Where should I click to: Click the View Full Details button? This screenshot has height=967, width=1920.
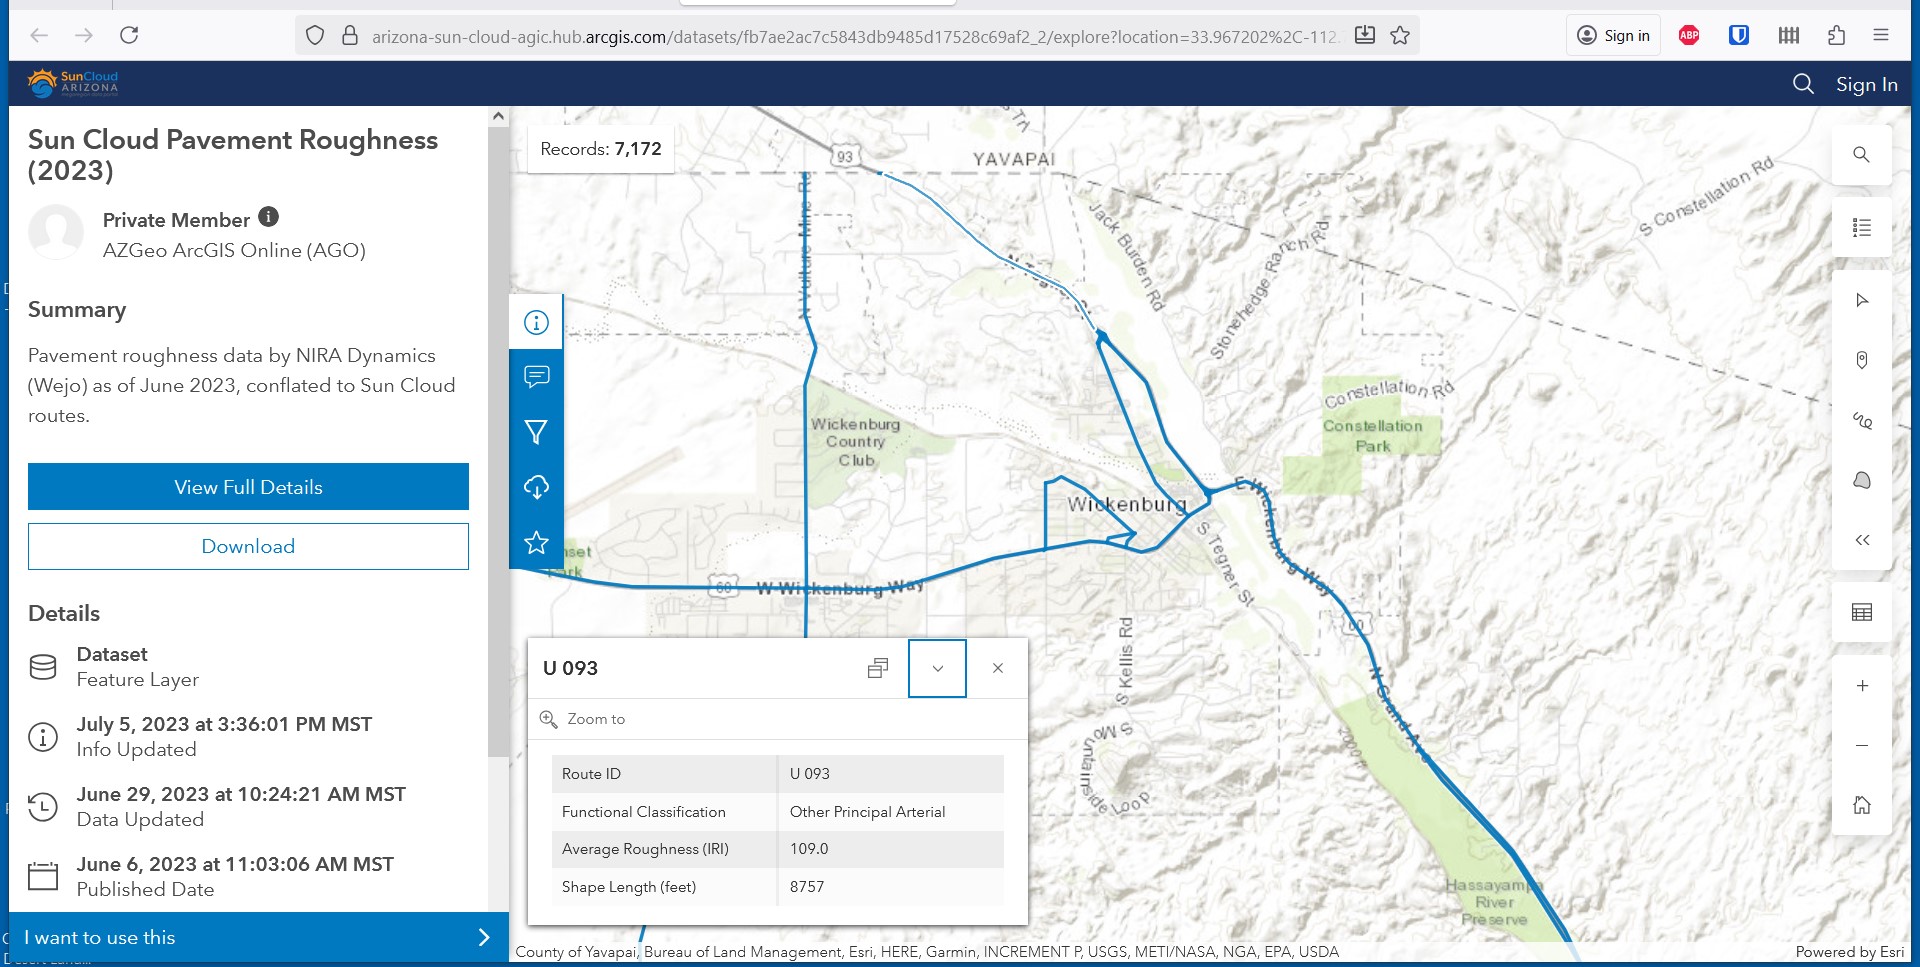(248, 487)
